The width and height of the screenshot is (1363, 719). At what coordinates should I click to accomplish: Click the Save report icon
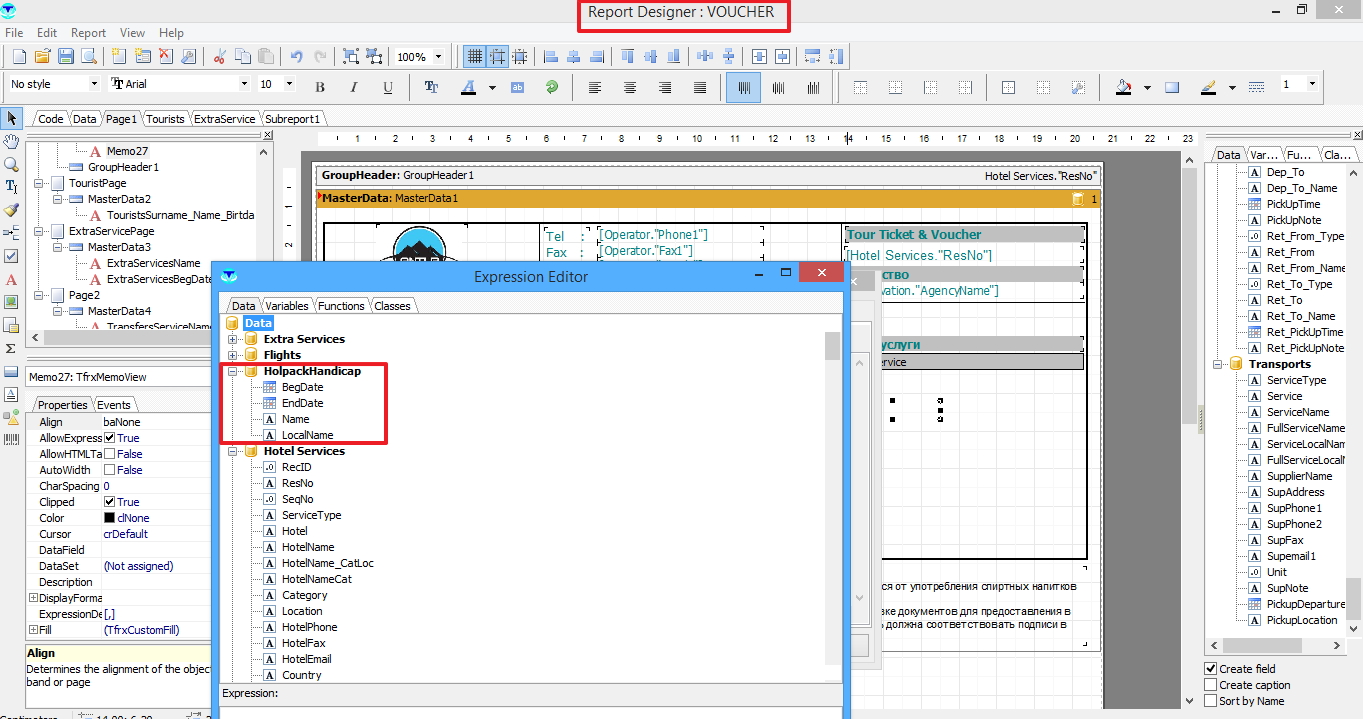coord(66,57)
